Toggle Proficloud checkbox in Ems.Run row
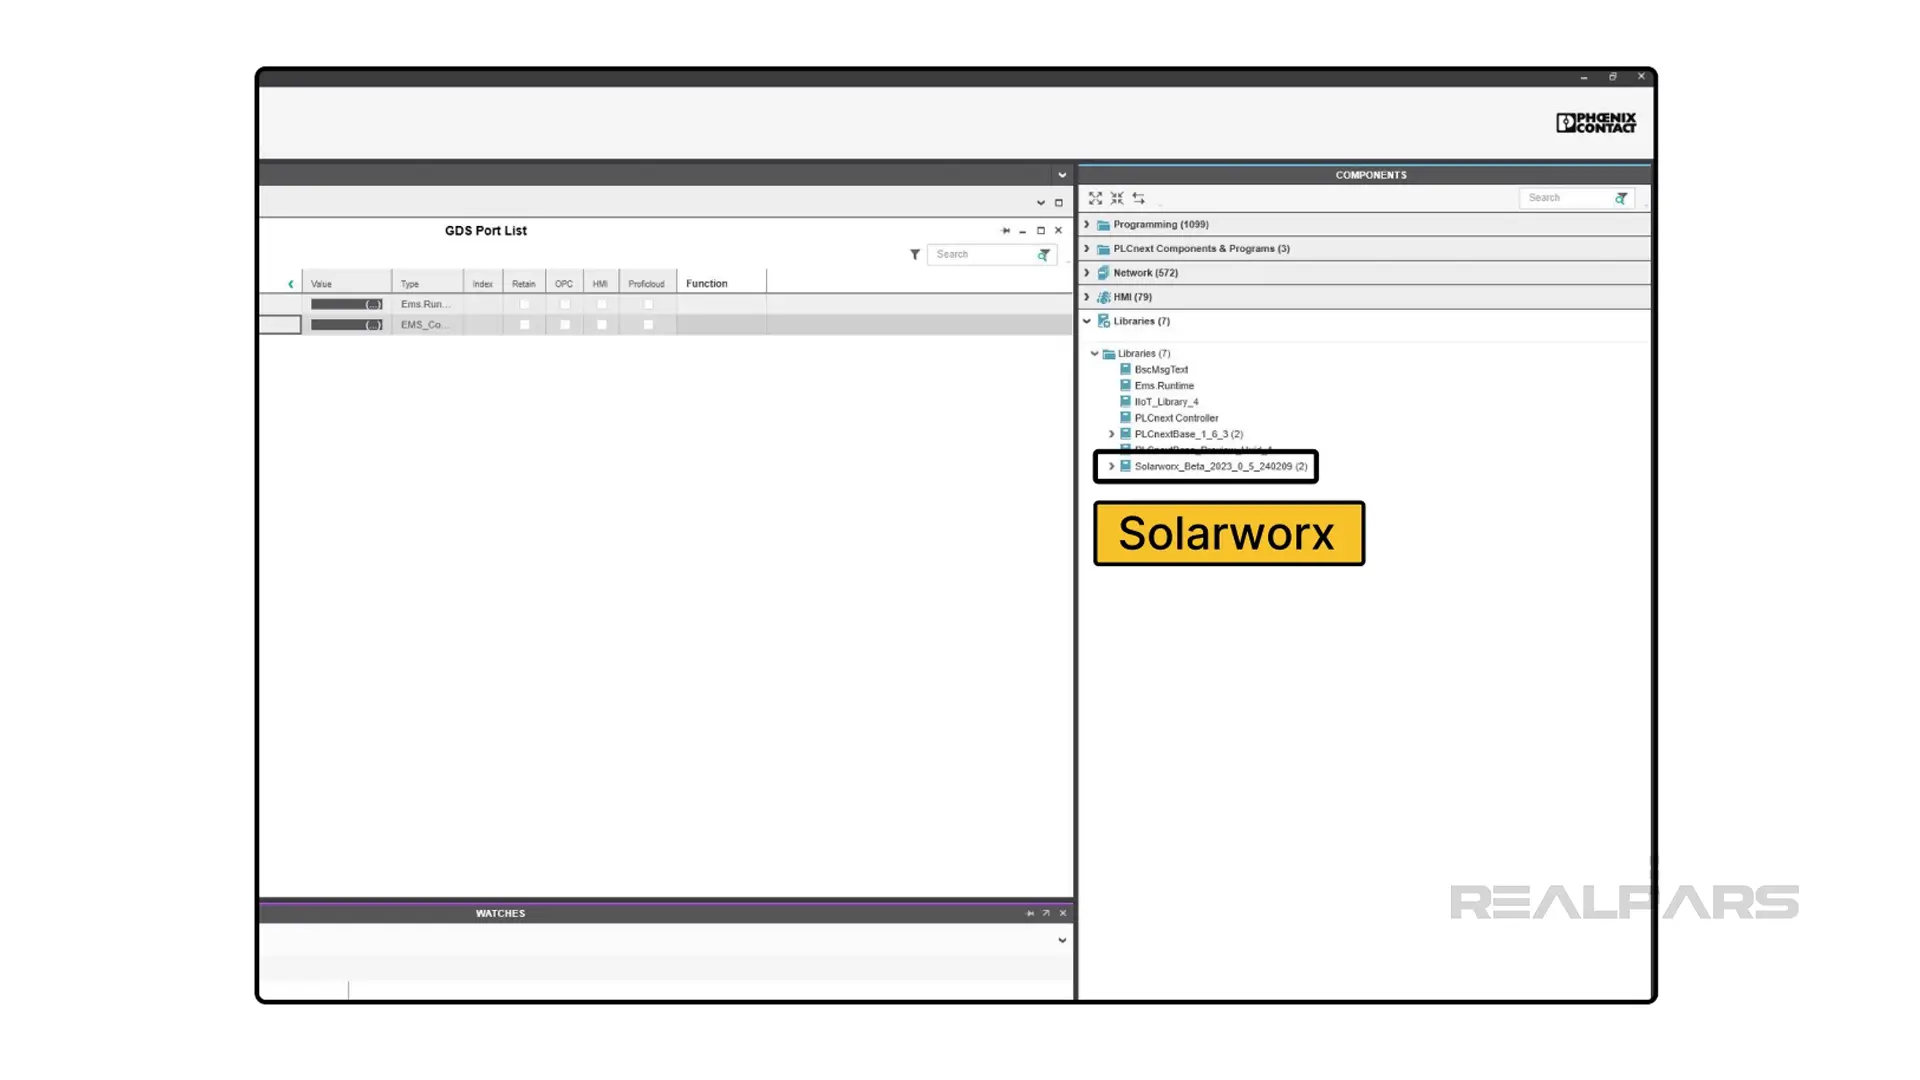 648,304
